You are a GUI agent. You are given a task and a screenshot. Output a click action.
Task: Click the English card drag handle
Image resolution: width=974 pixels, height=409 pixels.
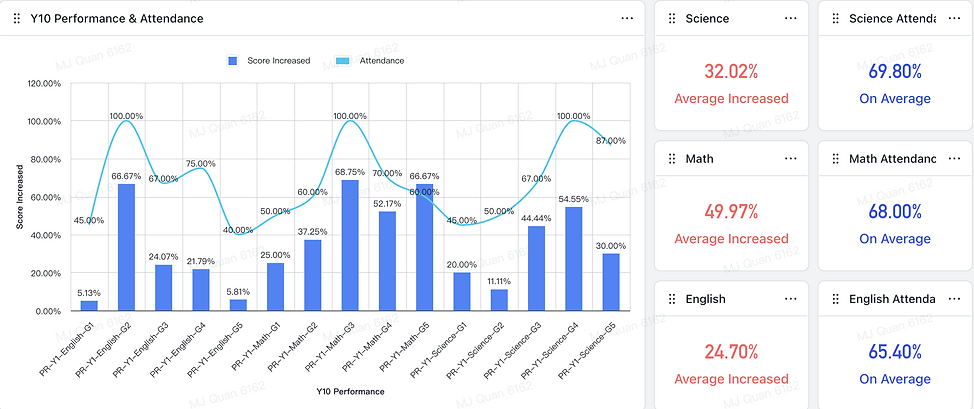pyautogui.click(x=671, y=299)
